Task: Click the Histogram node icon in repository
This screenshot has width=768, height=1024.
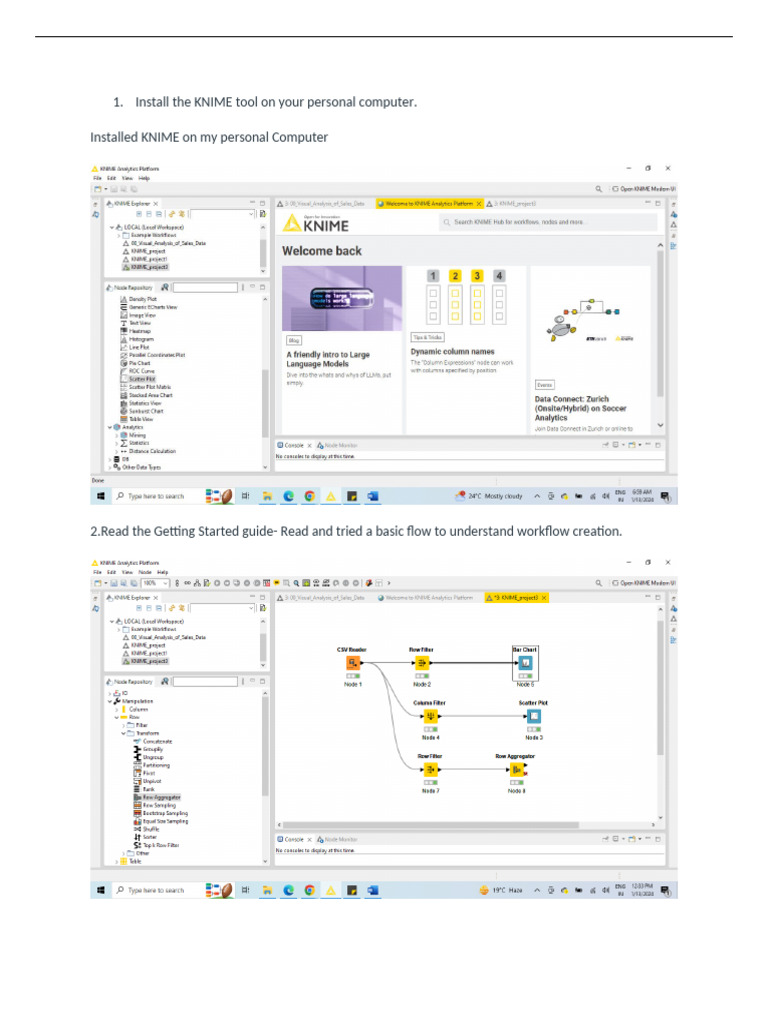Action: coord(123,339)
